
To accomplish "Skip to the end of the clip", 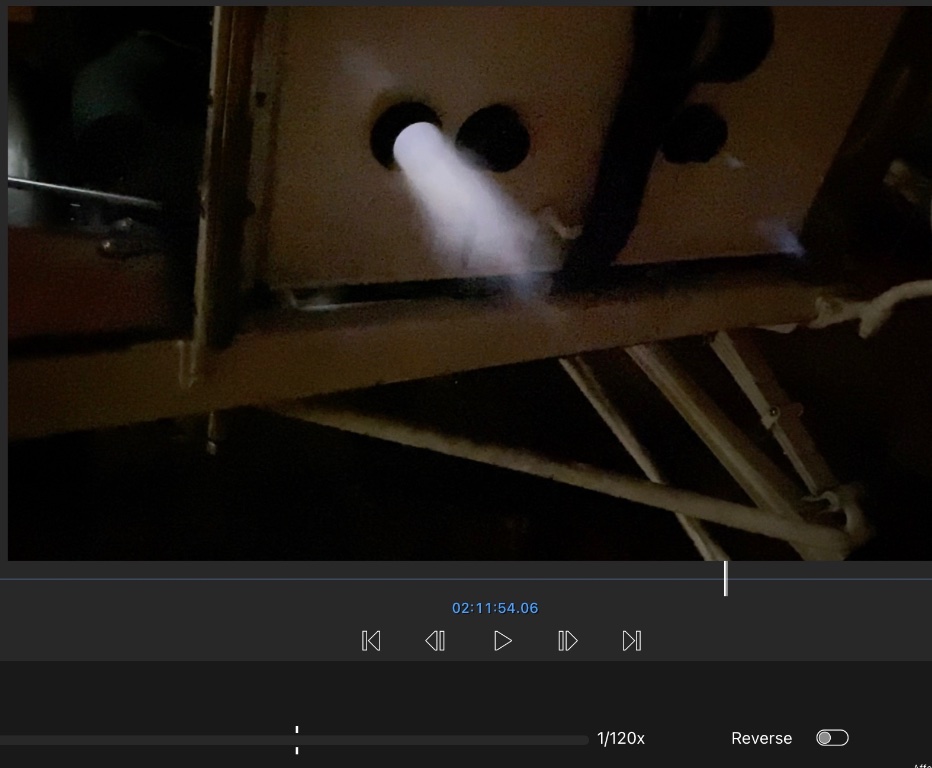I will tap(631, 641).
